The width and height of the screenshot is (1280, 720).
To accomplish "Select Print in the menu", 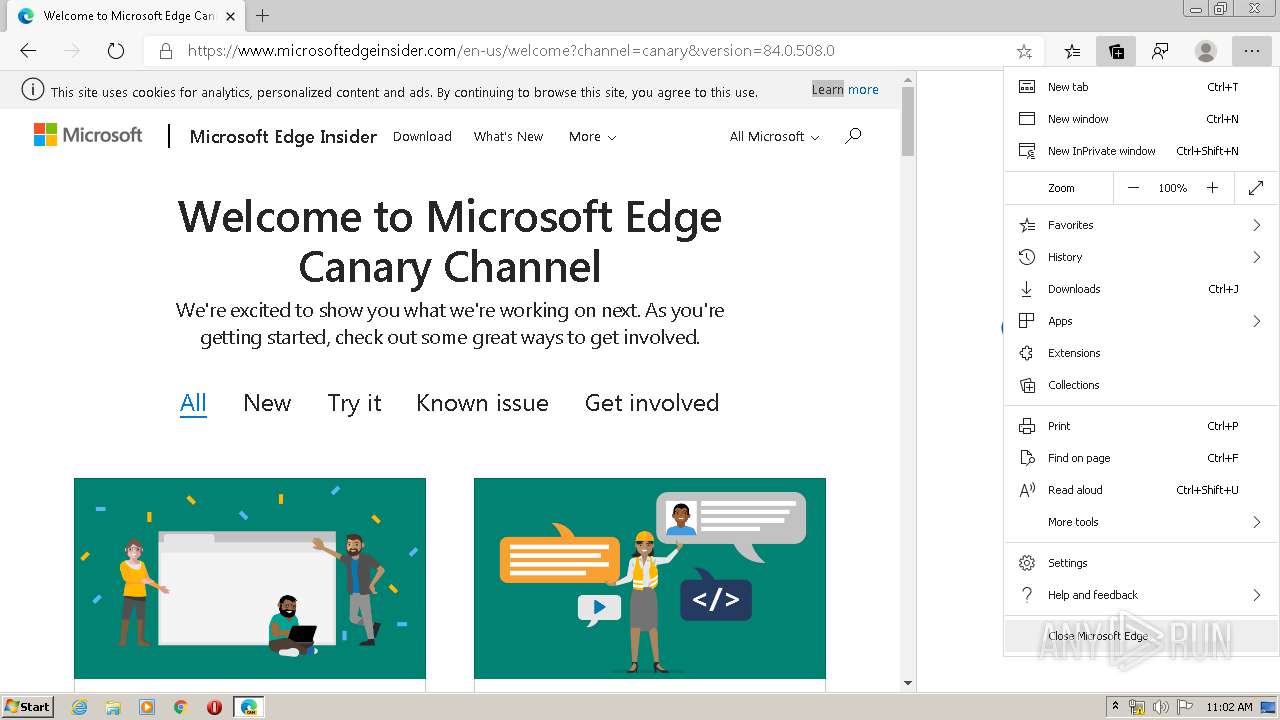I will pyautogui.click(x=1142, y=426).
